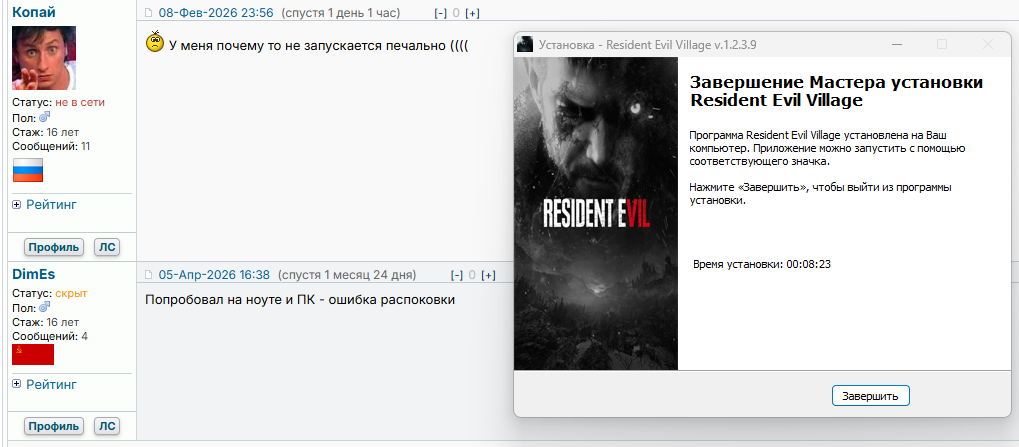
Task: Close the Resident Evil Village installer
Action: pyautogui.click(x=988, y=45)
